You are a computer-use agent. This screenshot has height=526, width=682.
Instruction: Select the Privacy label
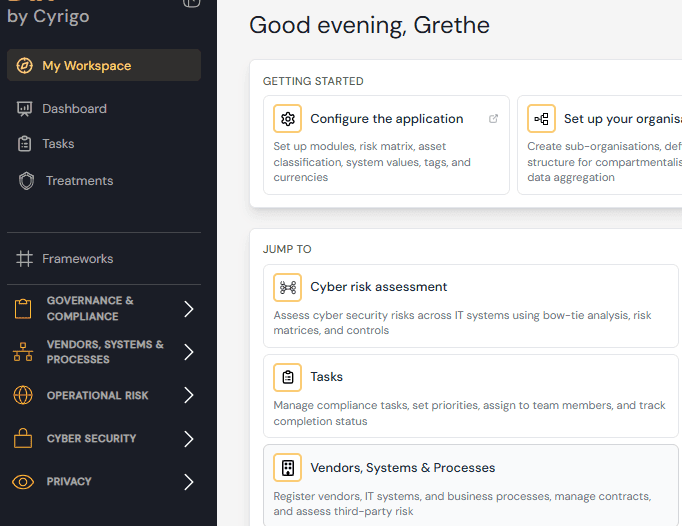pos(69,482)
